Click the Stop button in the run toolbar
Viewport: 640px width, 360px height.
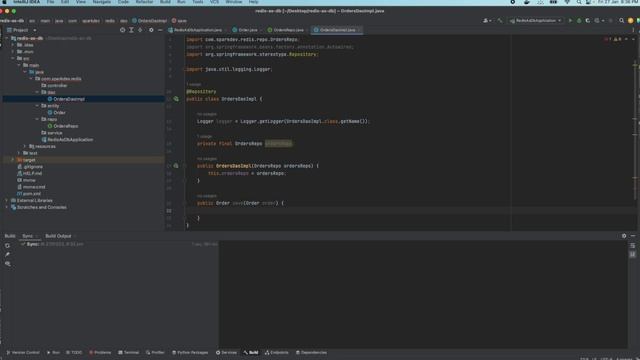point(611,20)
